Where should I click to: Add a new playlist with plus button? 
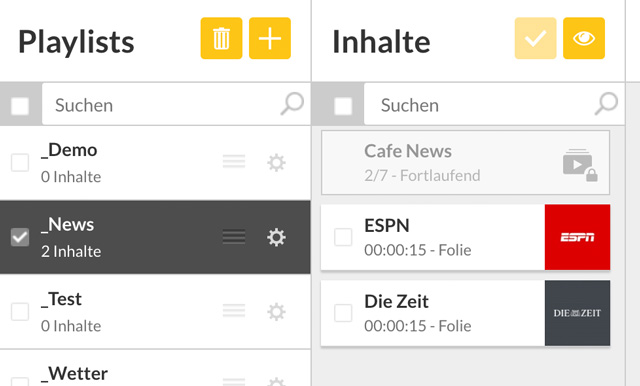[x=270, y=38]
